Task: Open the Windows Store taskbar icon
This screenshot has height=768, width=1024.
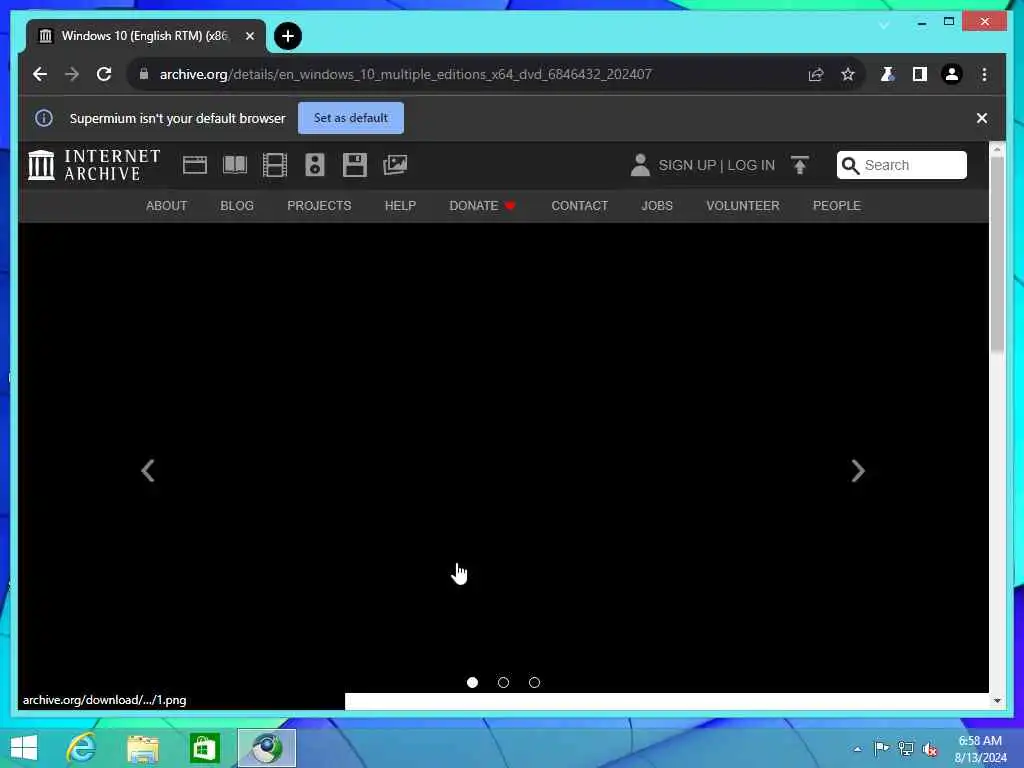Action: click(204, 748)
